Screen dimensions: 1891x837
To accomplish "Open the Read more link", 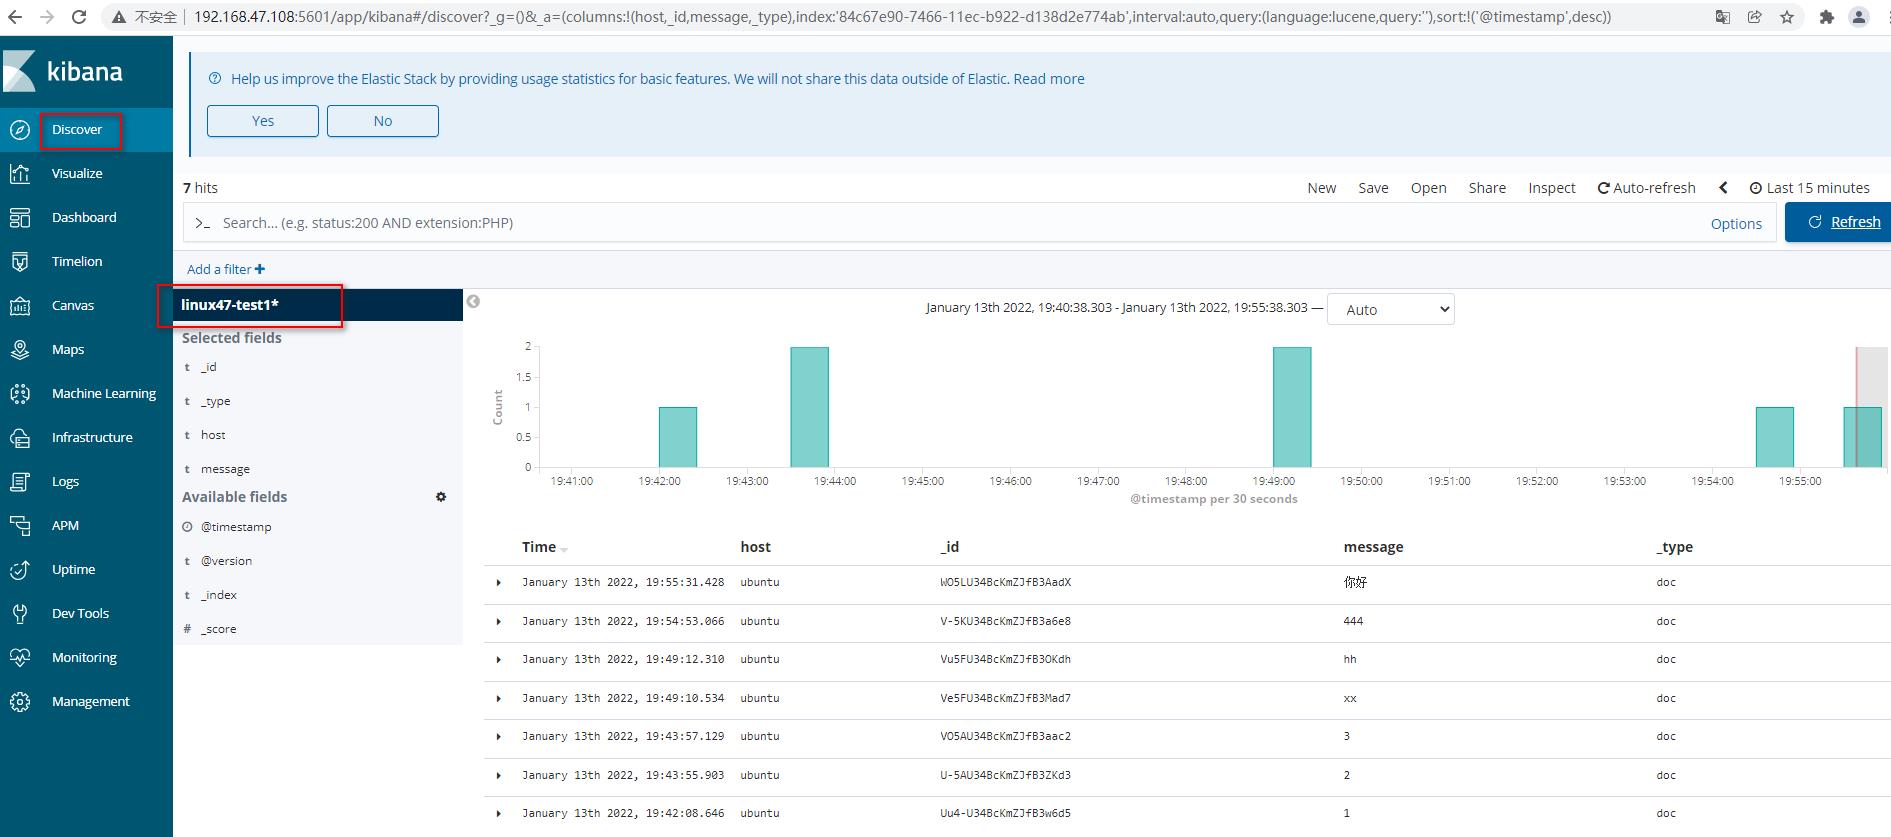I will pos(1049,79).
